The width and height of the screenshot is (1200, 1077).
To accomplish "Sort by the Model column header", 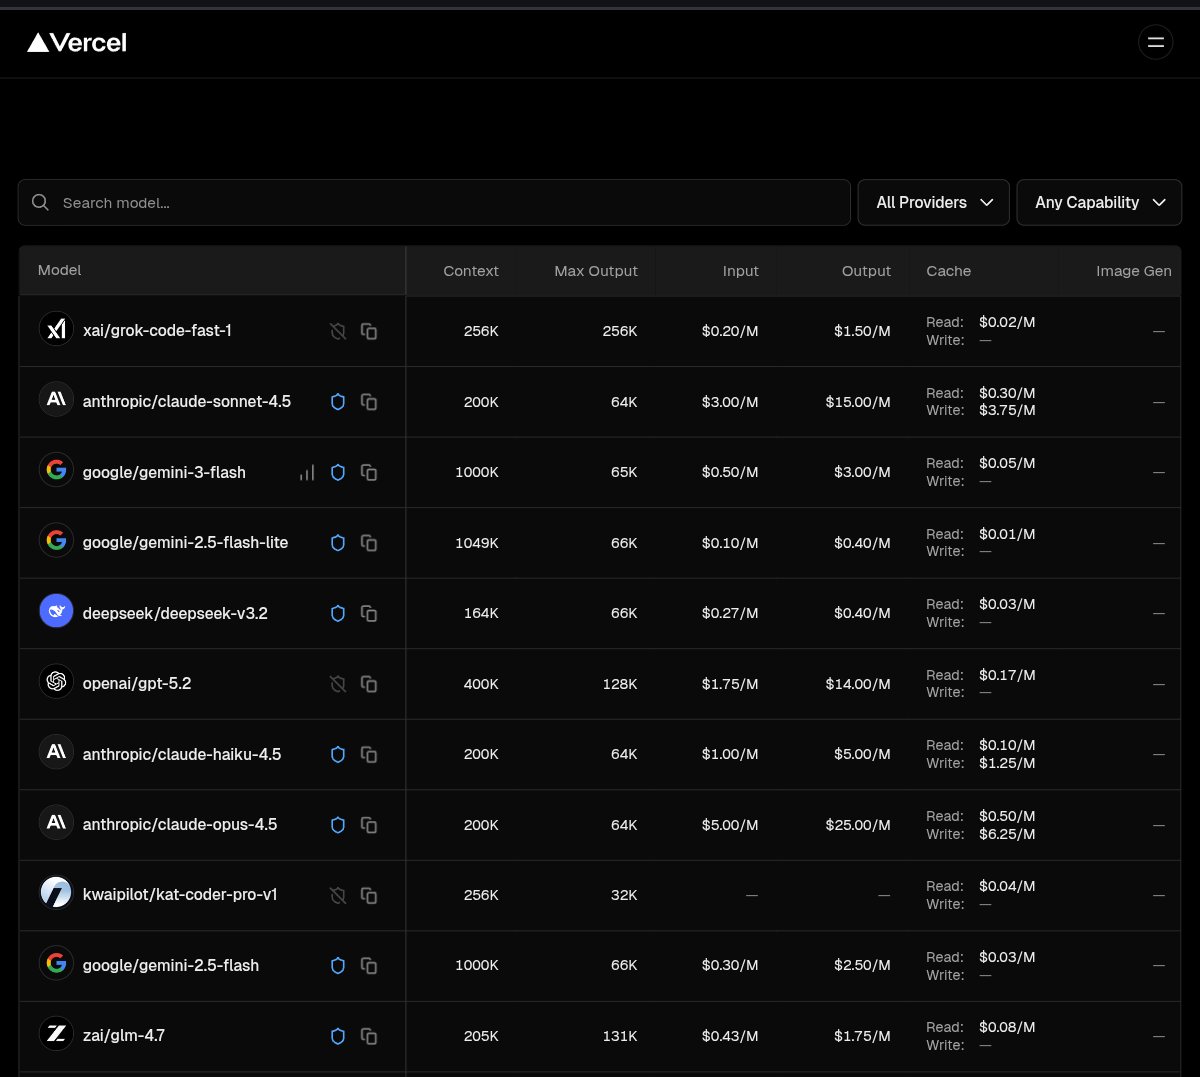I will click(x=60, y=270).
